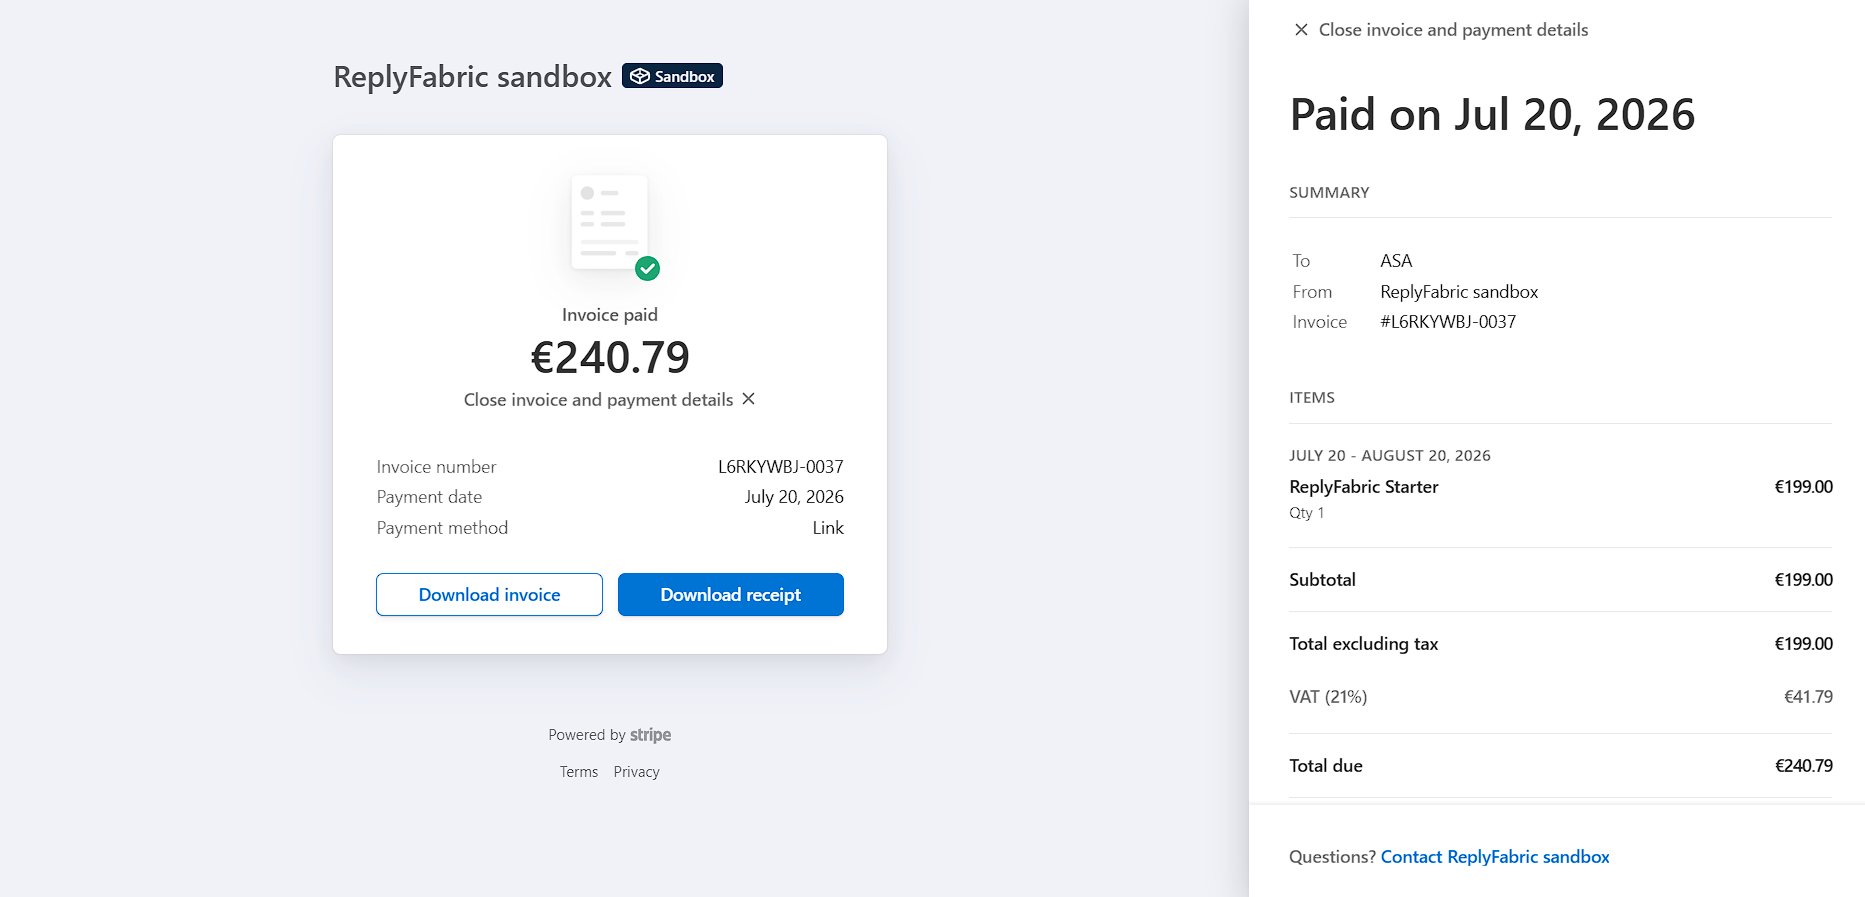Viewport: 1865px width, 897px height.
Task: Open Contact ReplyFabric sandbox link
Action: 1495,857
